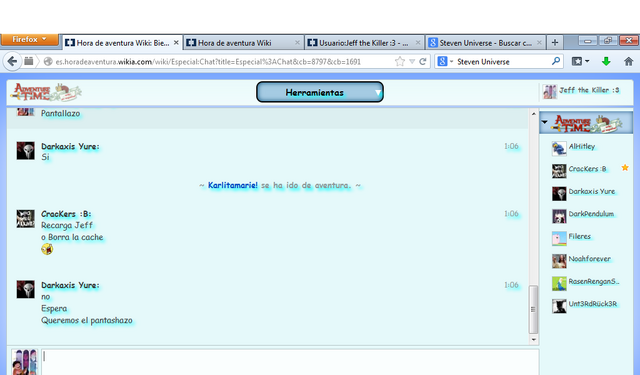The width and height of the screenshot is (640, 375).
Task: Collapse the user list with arrow
Action: coord(544,122)
